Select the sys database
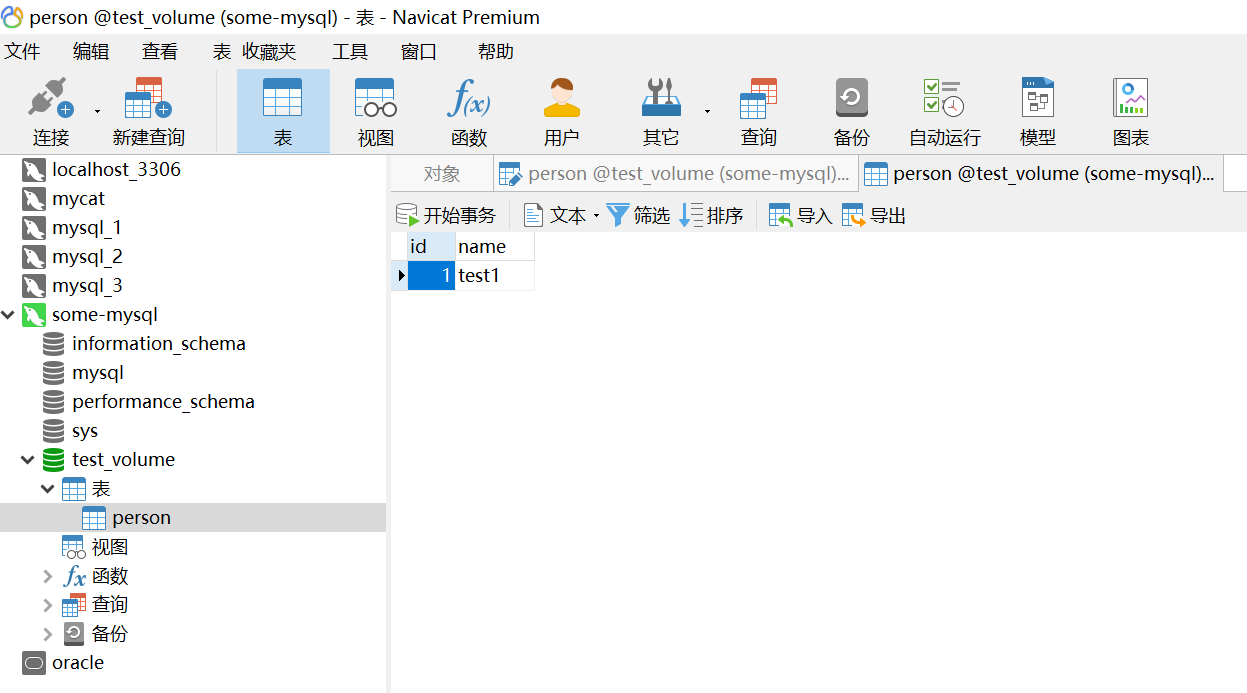This screenshot has height=693, width=1247. tap(85, 430)
